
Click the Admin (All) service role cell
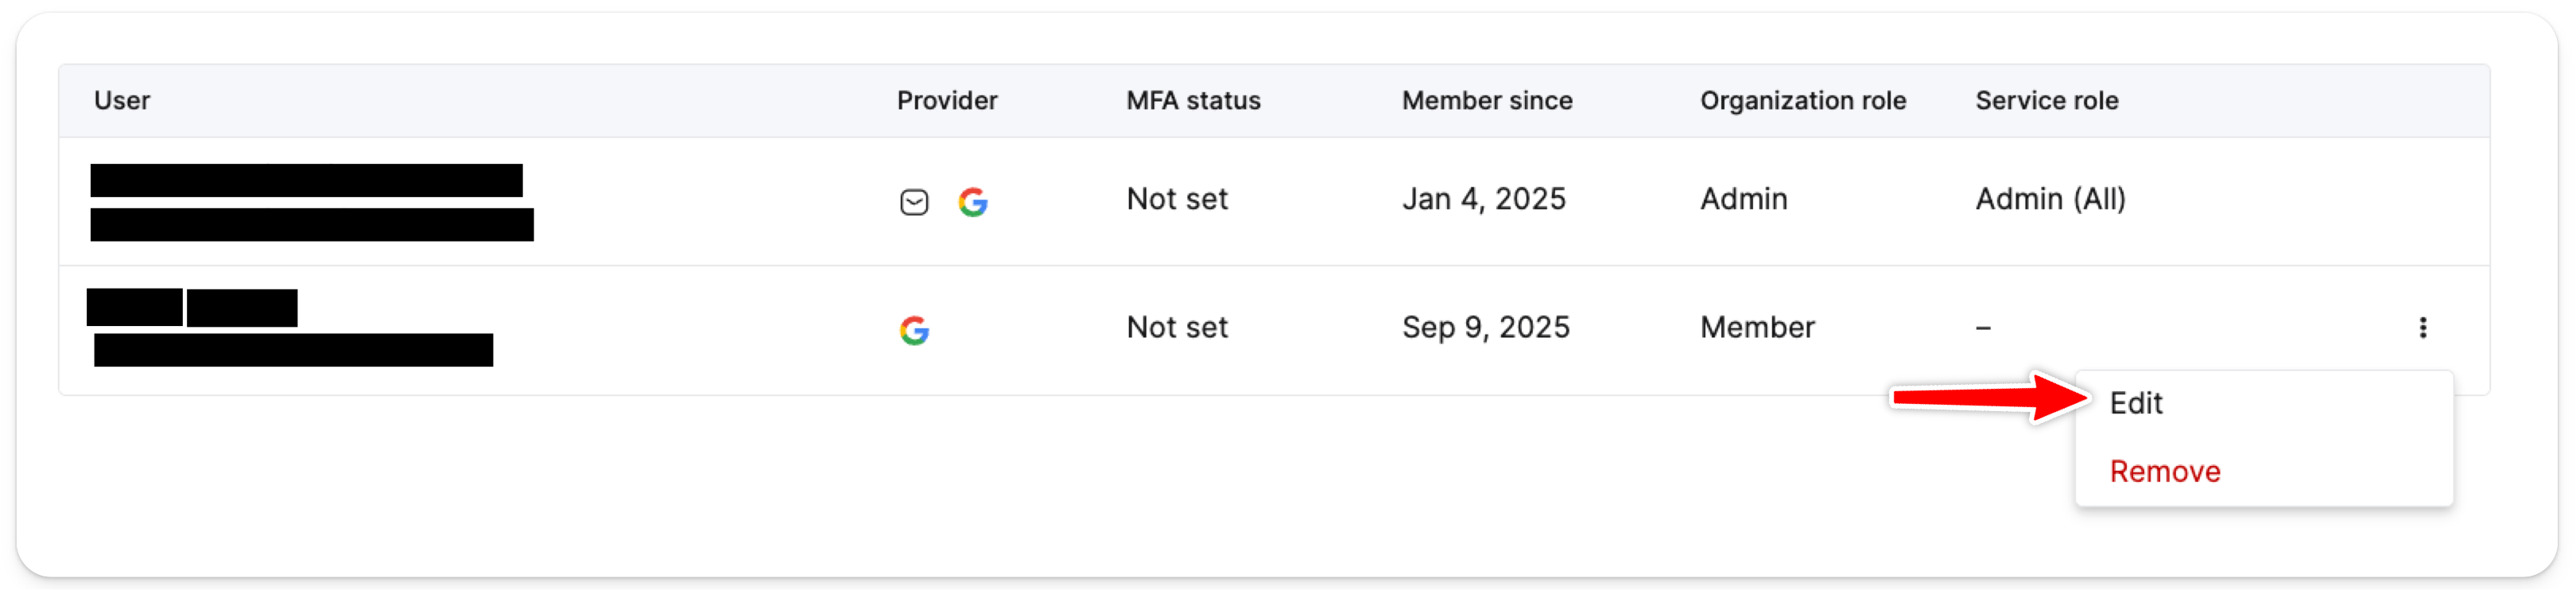2050,199
